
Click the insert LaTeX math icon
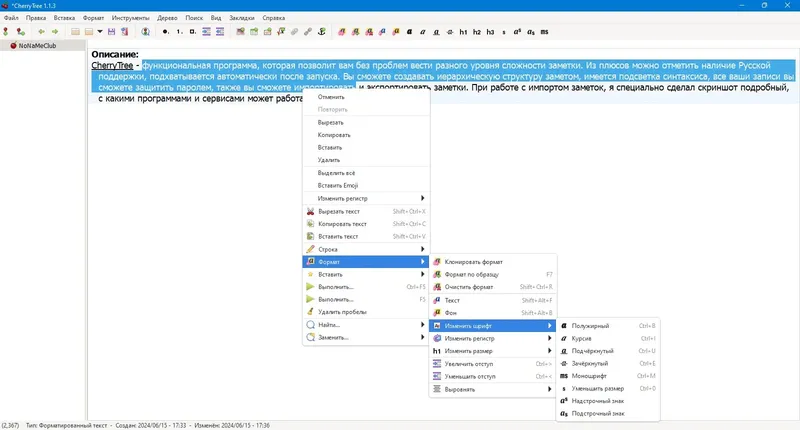[281, 32]
